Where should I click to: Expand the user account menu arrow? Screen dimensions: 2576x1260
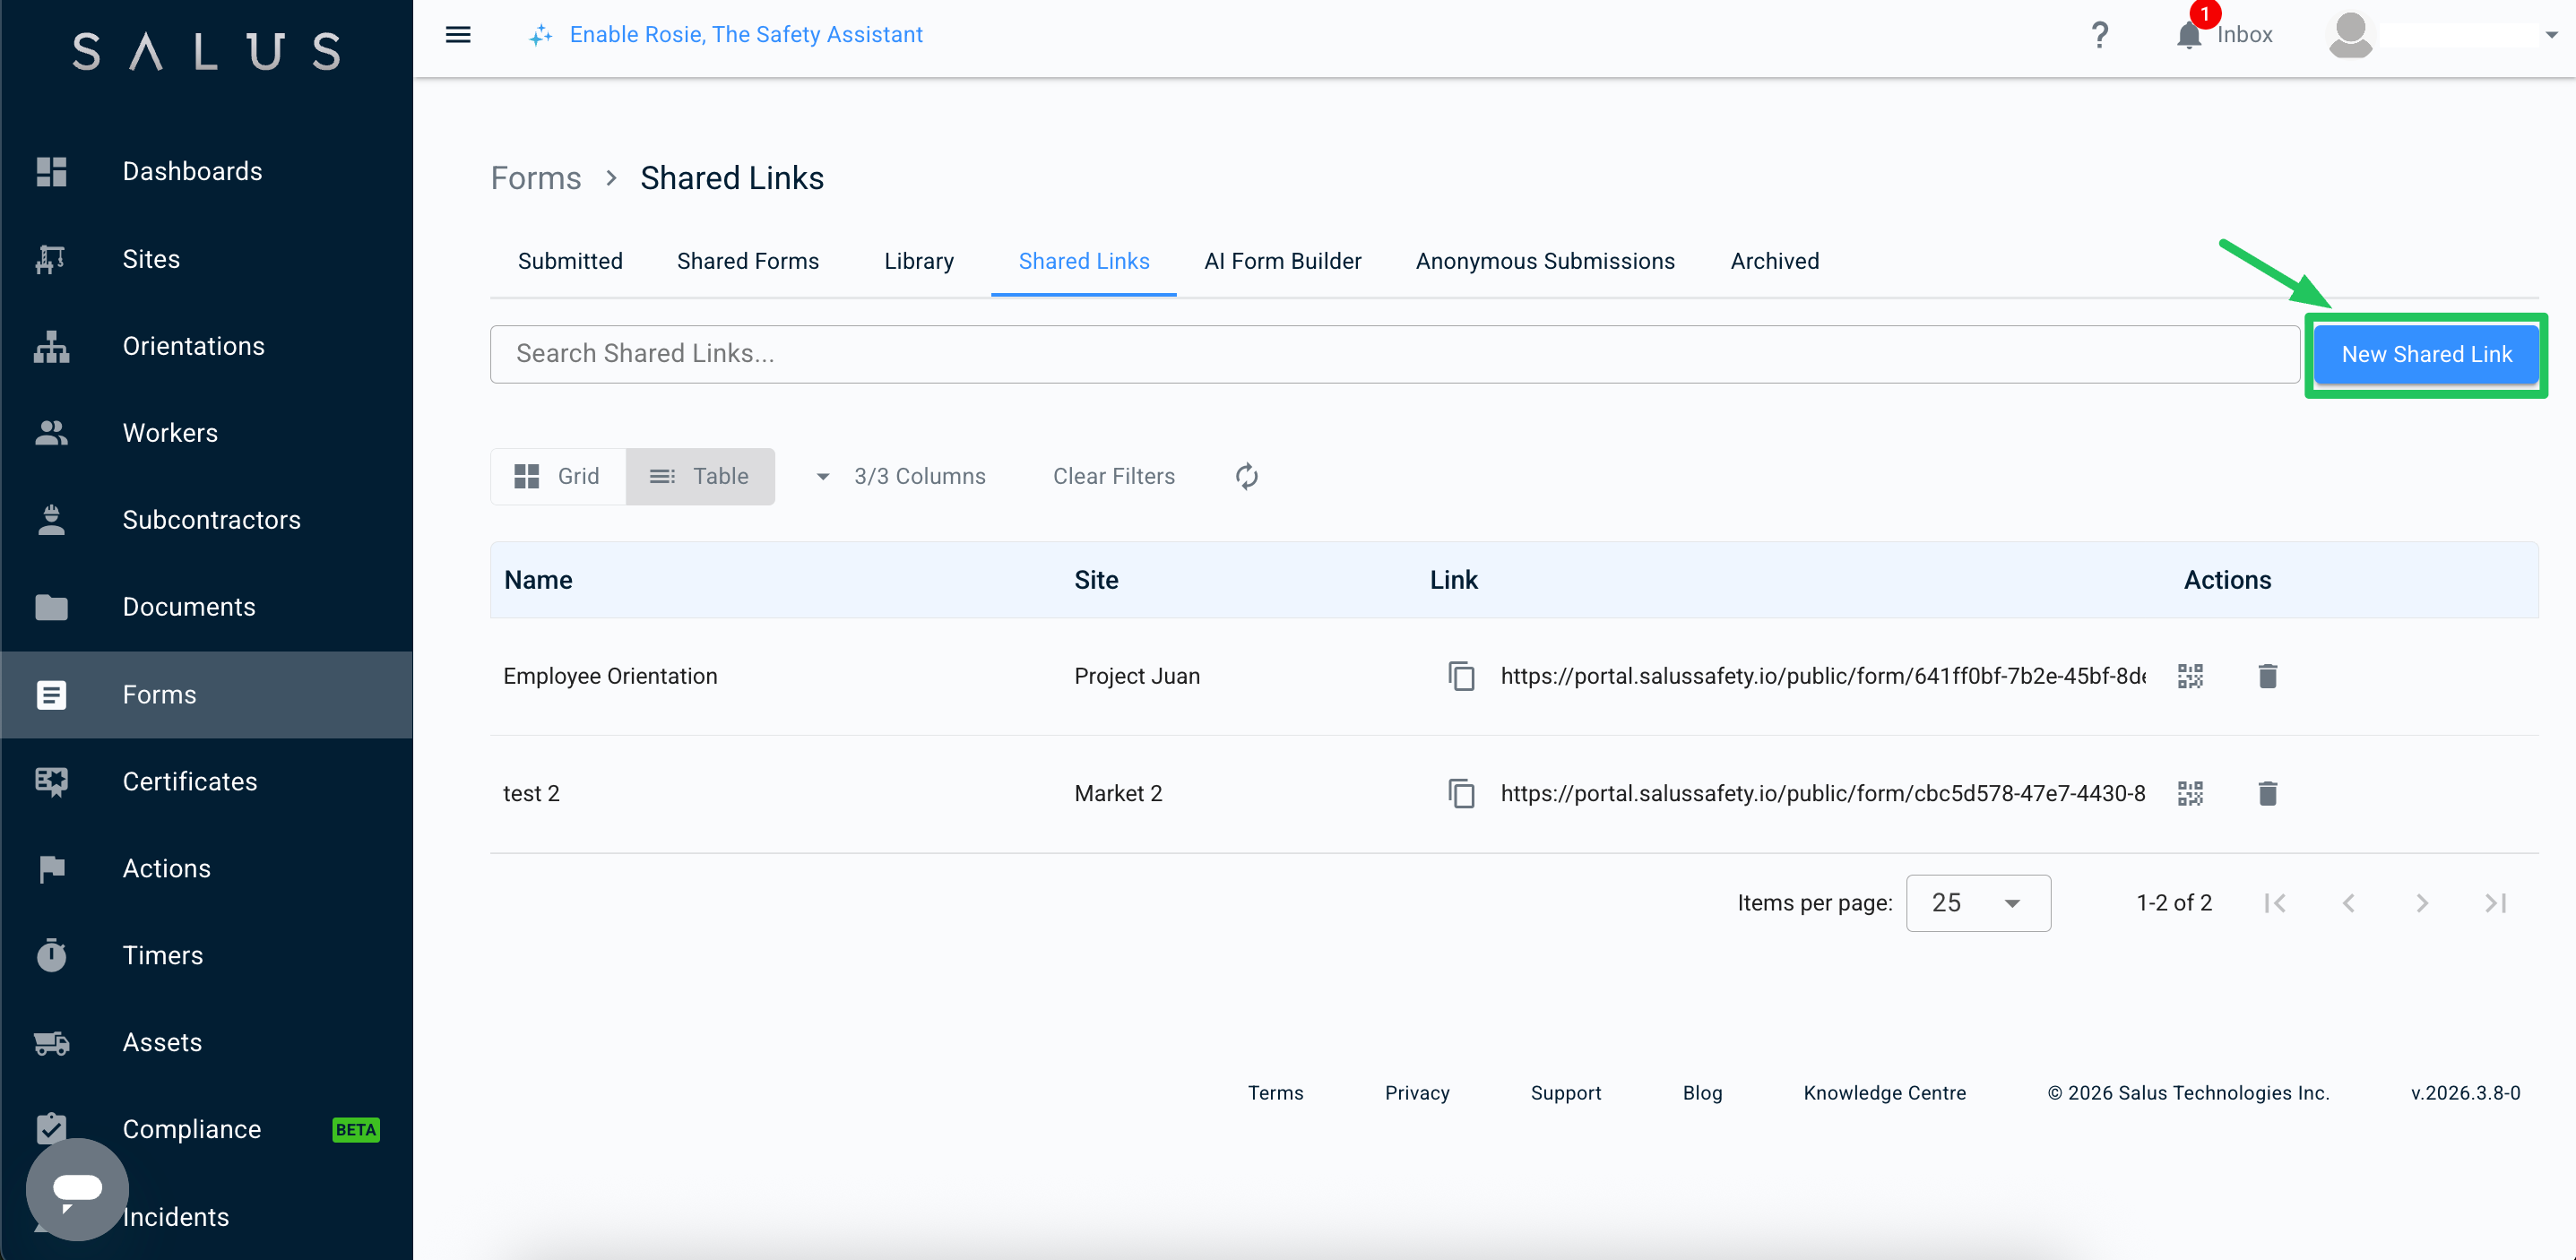tap(2551, 35)
